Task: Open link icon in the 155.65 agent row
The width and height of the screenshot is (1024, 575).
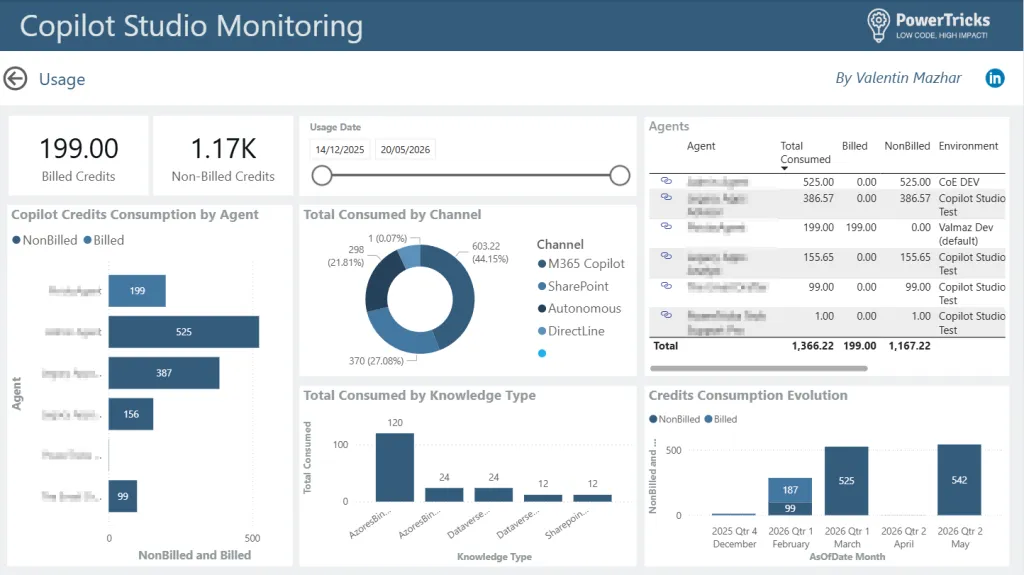Action: click(x=666, y=255)
